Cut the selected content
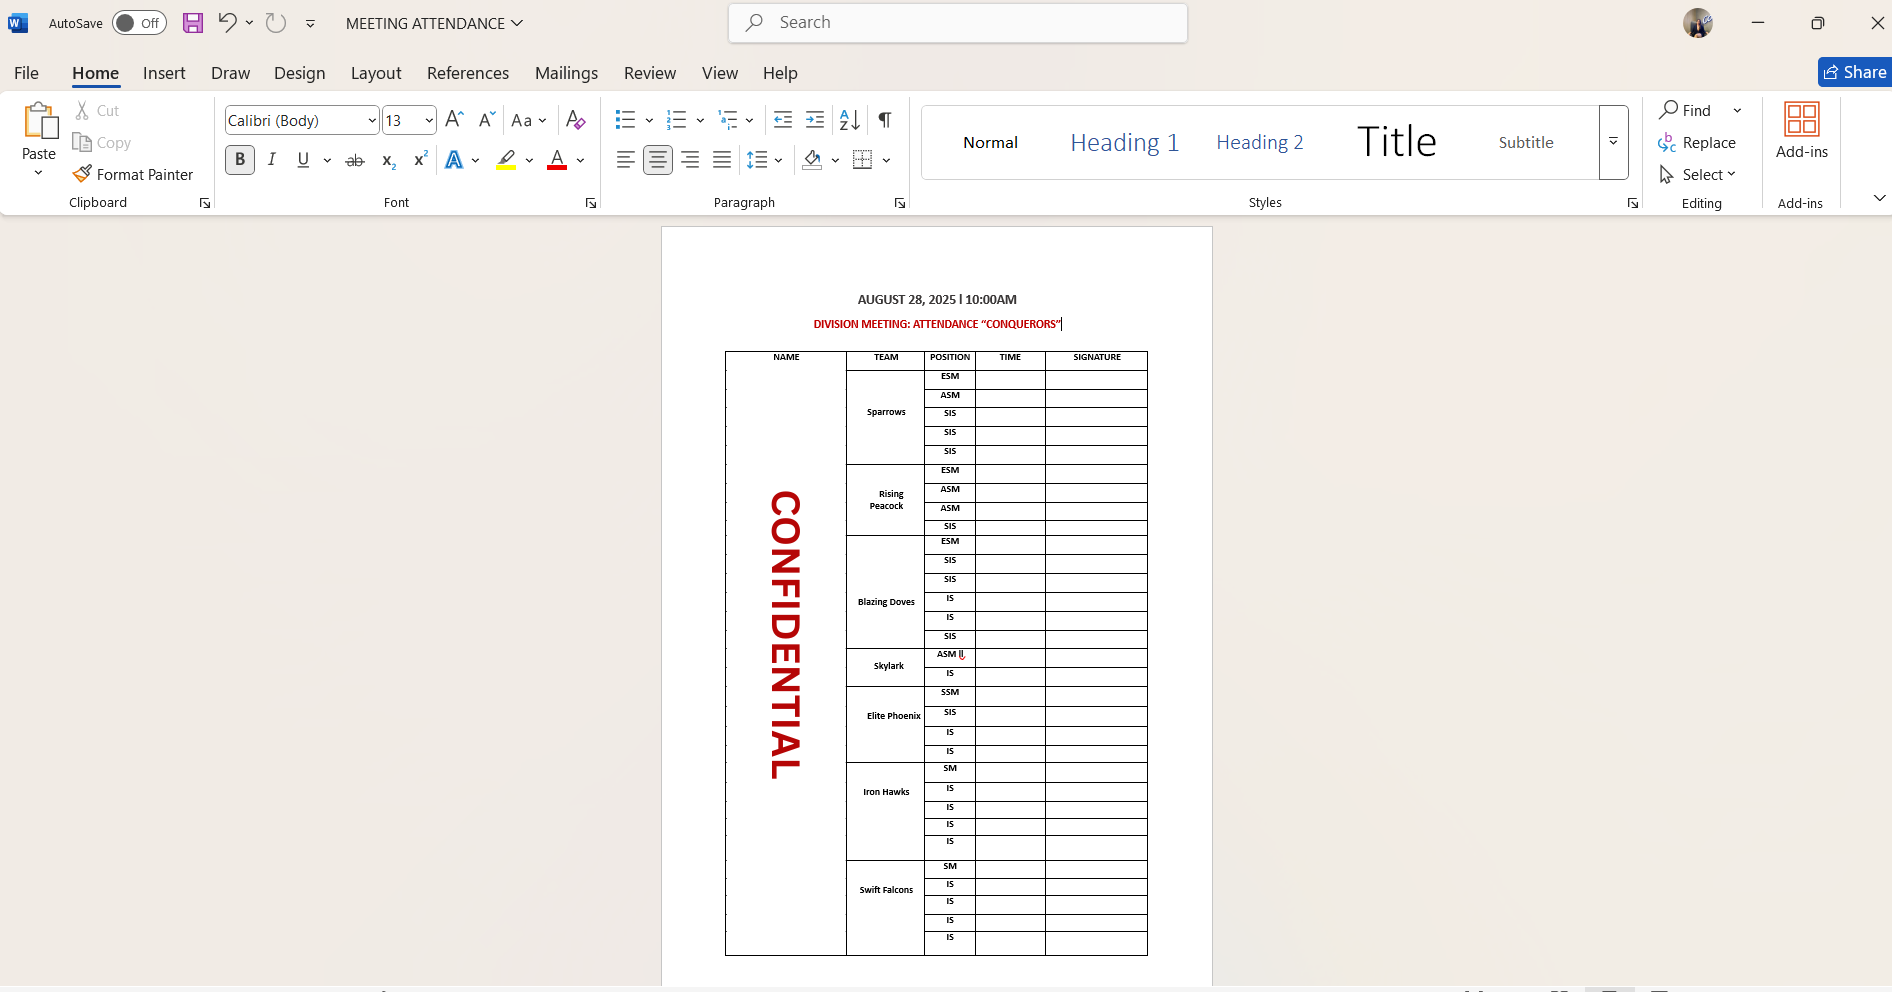Screen dimensions: 1892x992 [x=97, y=111]
